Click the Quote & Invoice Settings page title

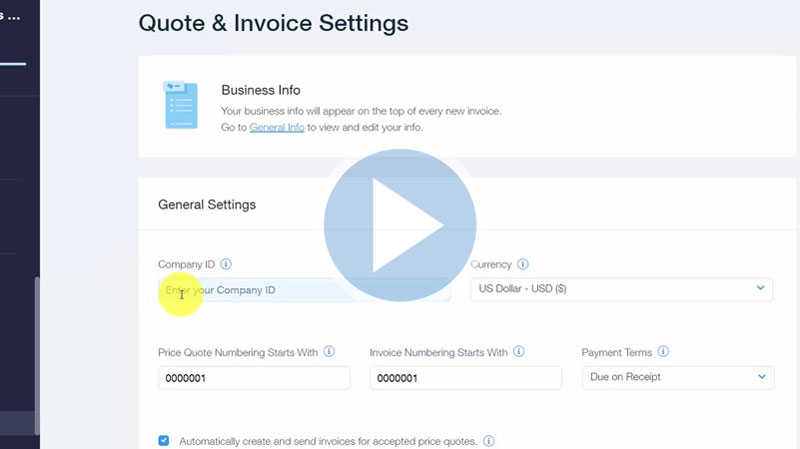tap(273, 23)
